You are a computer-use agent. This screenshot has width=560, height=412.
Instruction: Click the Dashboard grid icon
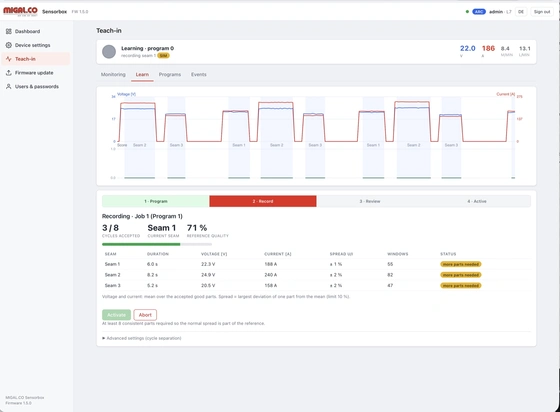[9, 31]
